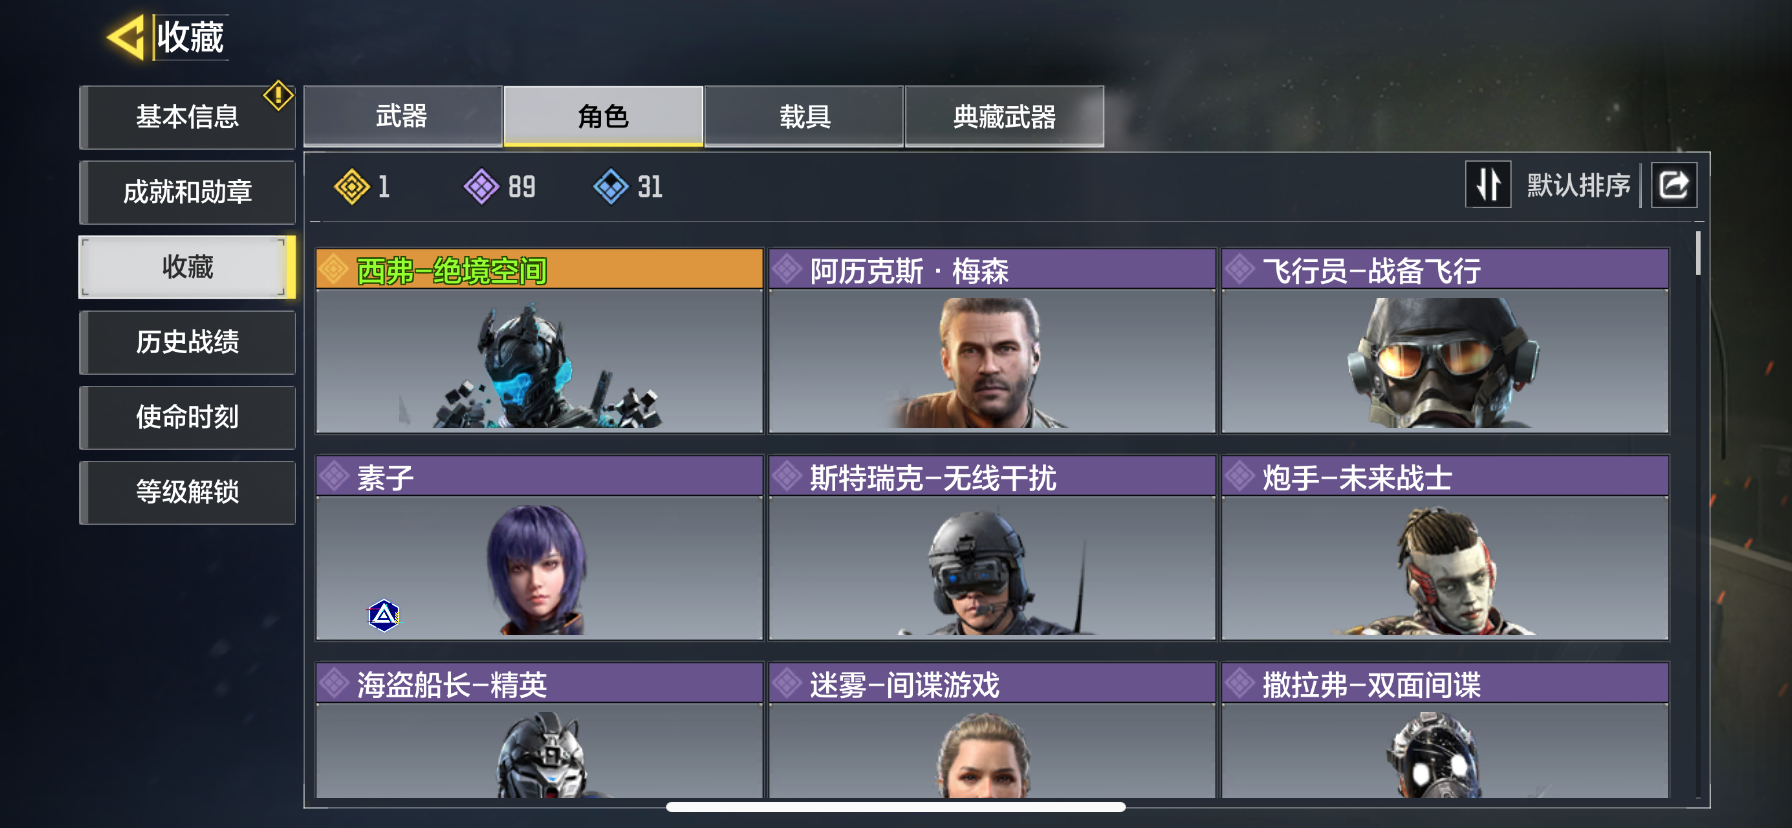Image resolution: width=1792 pixels, height=828 pixels.
Task: Go to 历史战绩 section
Action: click(187, 342)
